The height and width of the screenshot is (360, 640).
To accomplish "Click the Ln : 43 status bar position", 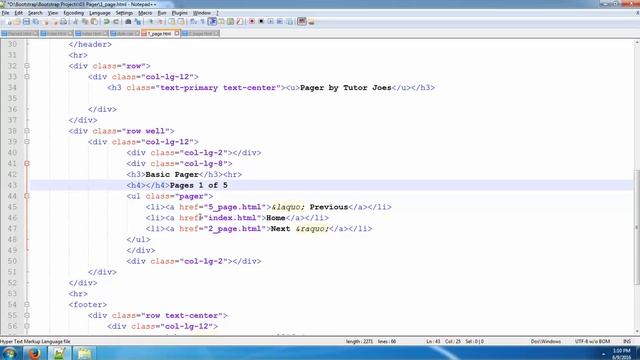I will pos(433,341).
